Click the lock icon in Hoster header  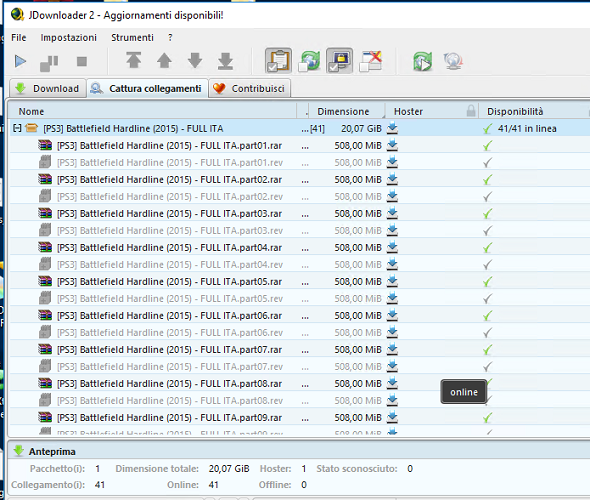coord(471,111)
